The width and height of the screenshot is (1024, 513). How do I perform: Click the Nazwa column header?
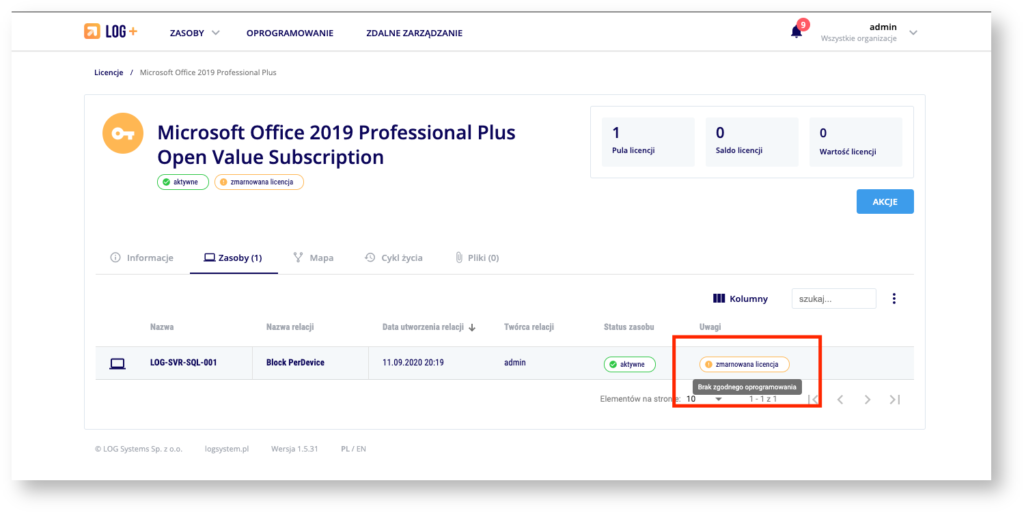tap(162, 327)
